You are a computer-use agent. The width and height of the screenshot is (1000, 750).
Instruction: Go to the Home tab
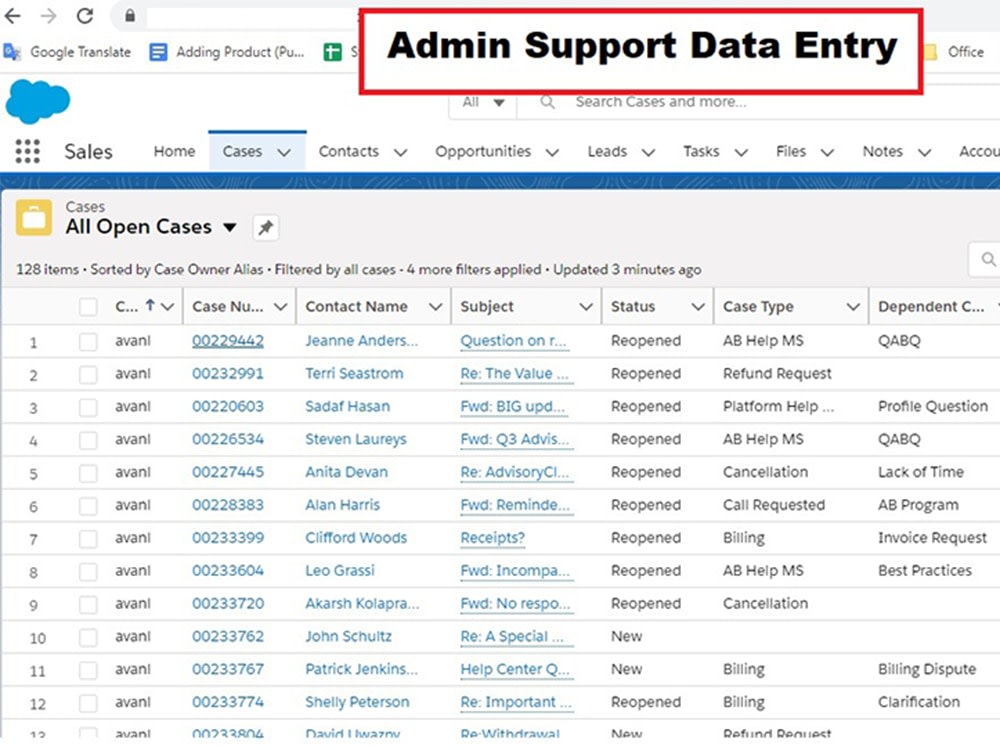click(174, 151)
